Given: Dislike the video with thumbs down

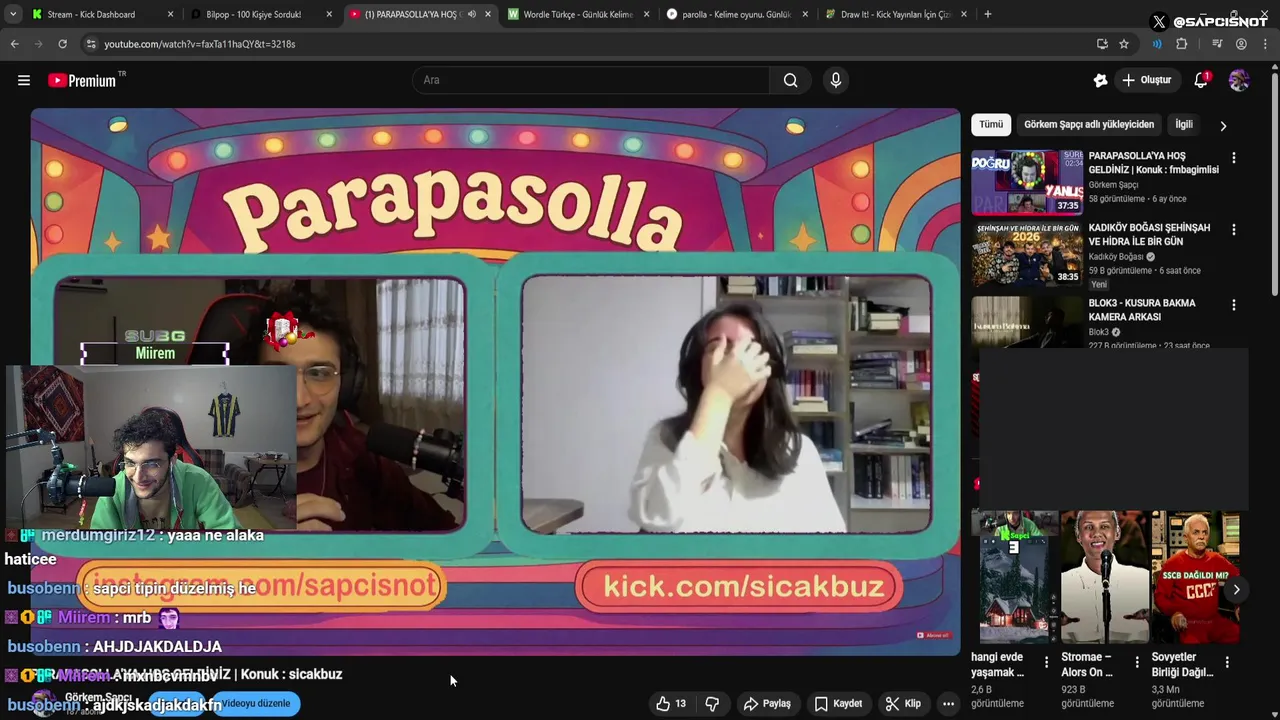Looking at the screenshot, I should pos(712,704).
